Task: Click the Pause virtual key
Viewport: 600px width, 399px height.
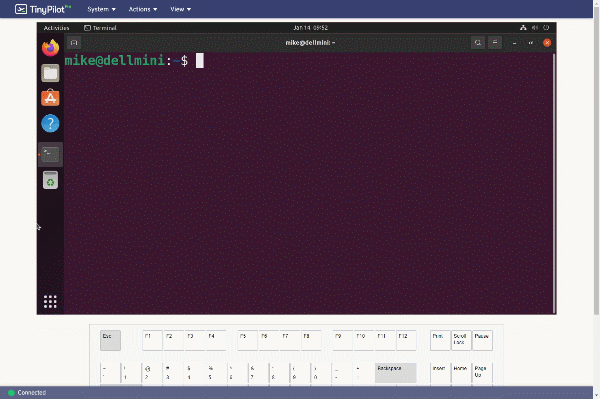Action: (x=482, y=340)
